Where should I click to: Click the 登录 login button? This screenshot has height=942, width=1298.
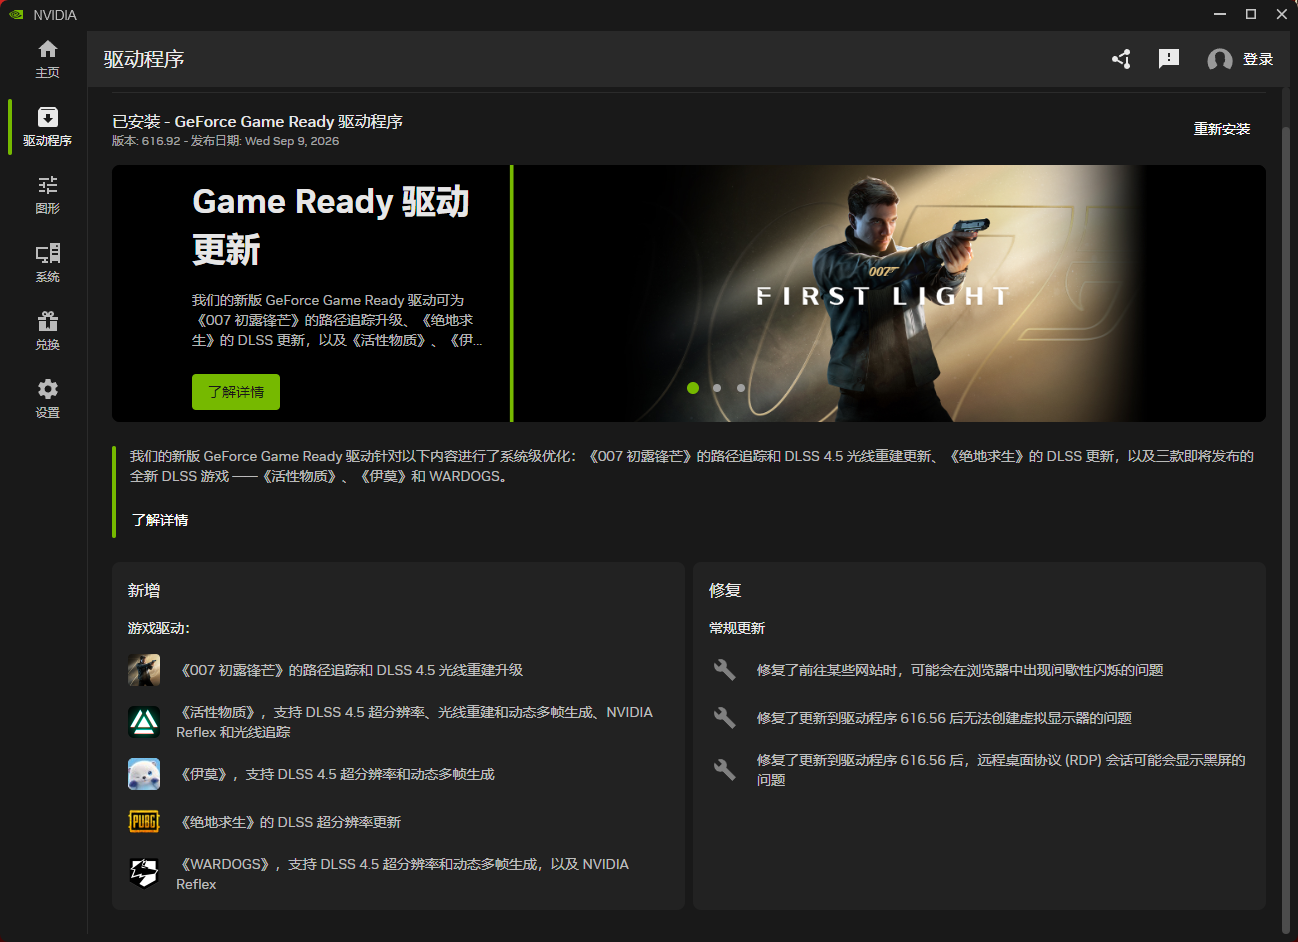[x=1258, y=59]
